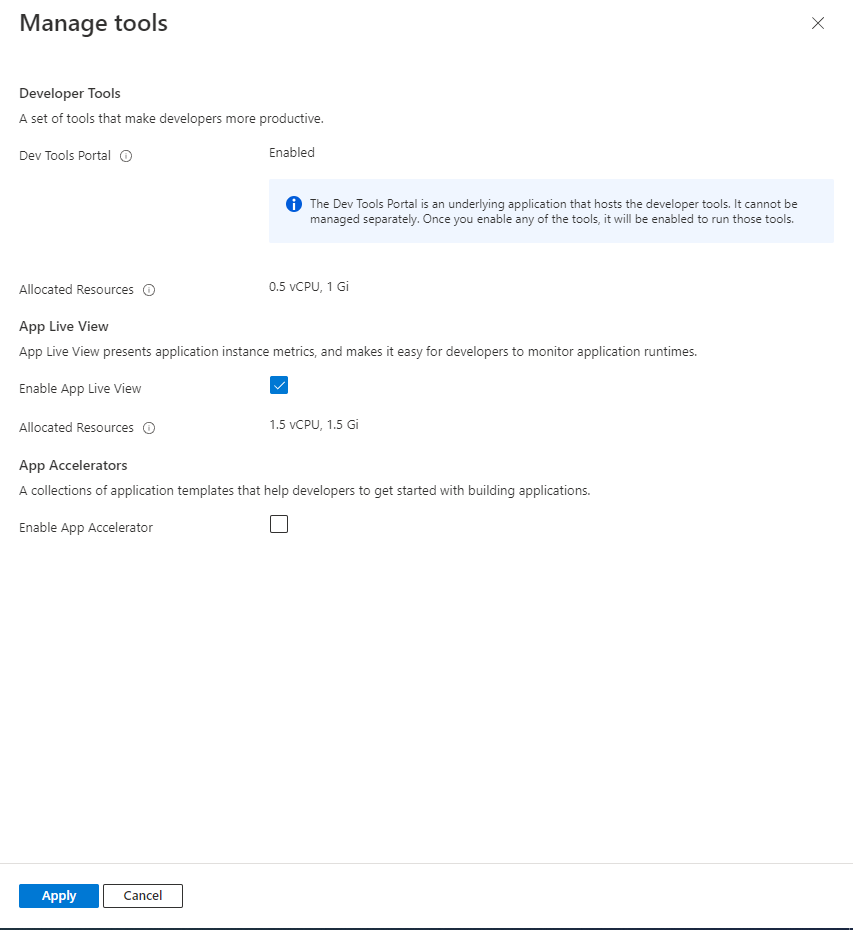Click the blue info icon in the banner
The width and height of the screenshot is (853, 930).
click(x=294, y=204)
